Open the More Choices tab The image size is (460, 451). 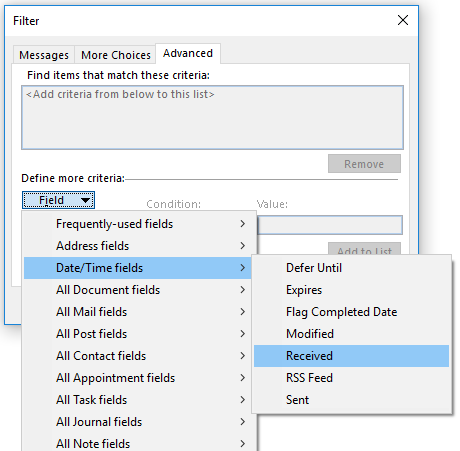(x=115, y=55)
